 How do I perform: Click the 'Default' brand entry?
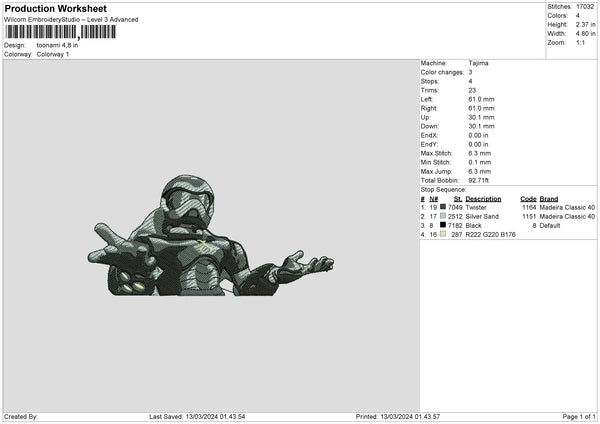tap(550, 226)
